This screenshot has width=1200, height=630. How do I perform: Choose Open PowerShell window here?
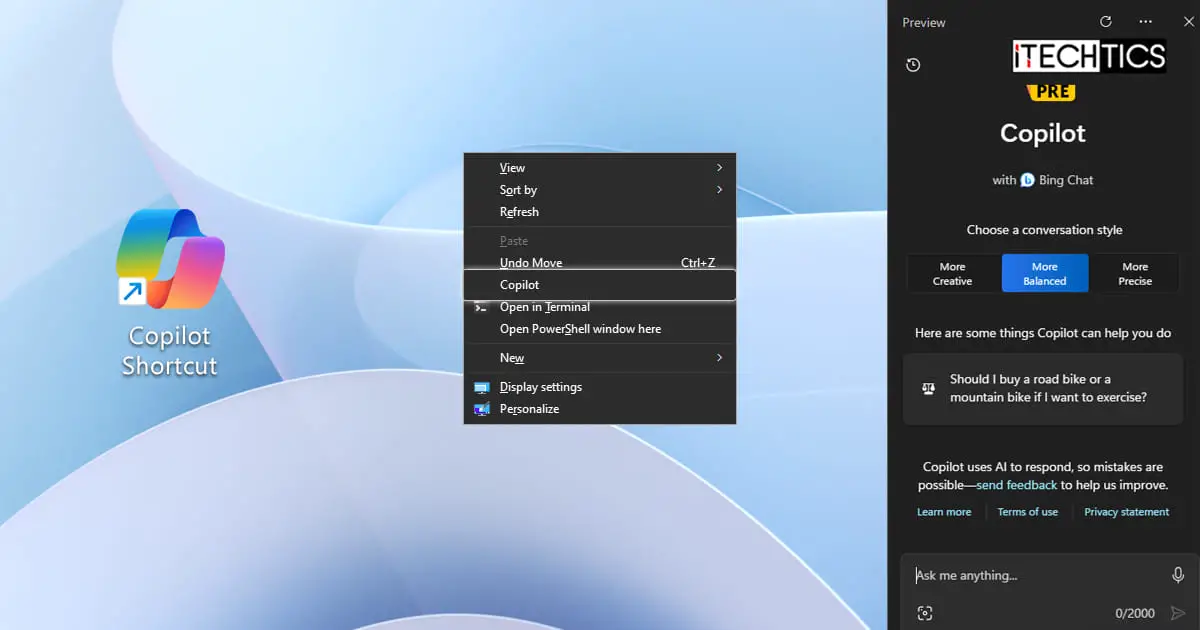pos(600,329)
